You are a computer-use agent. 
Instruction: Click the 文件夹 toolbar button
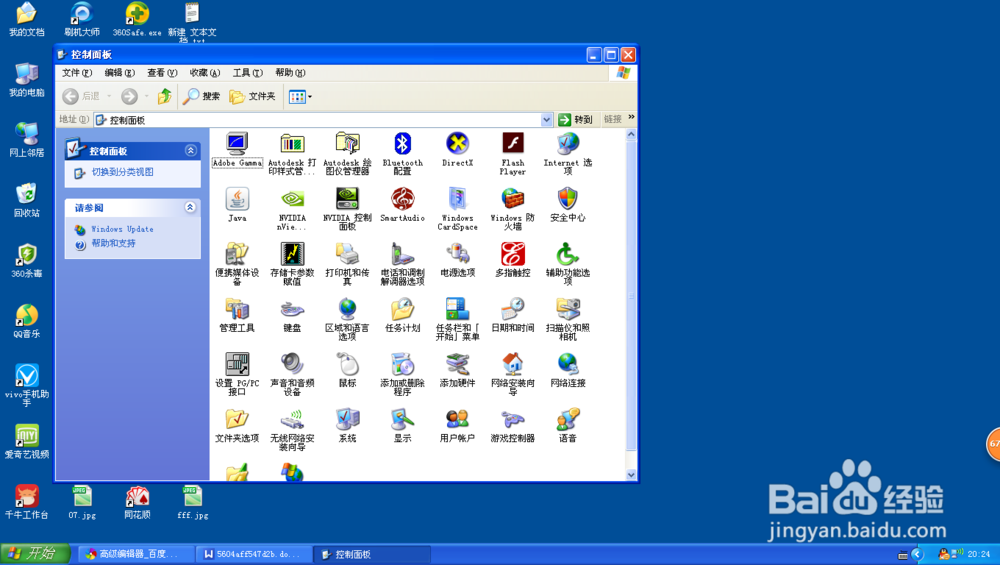pyautogui.click(x=253, y=96)
